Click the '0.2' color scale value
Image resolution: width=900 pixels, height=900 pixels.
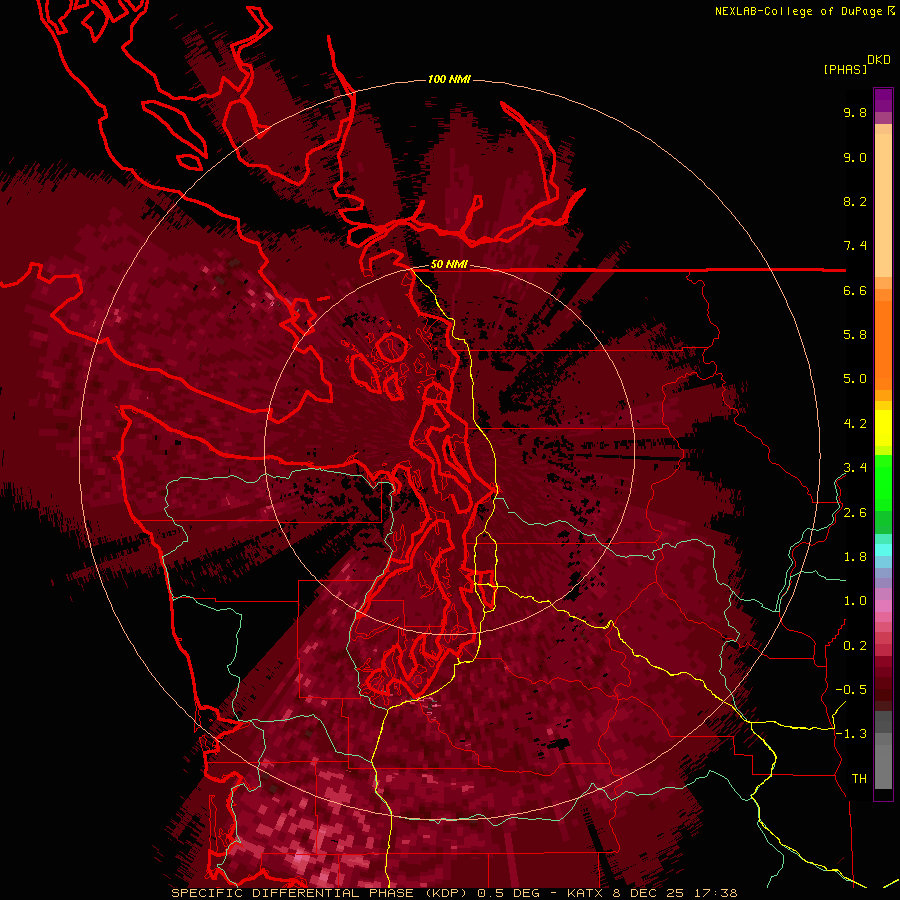[x=855, y=646]
